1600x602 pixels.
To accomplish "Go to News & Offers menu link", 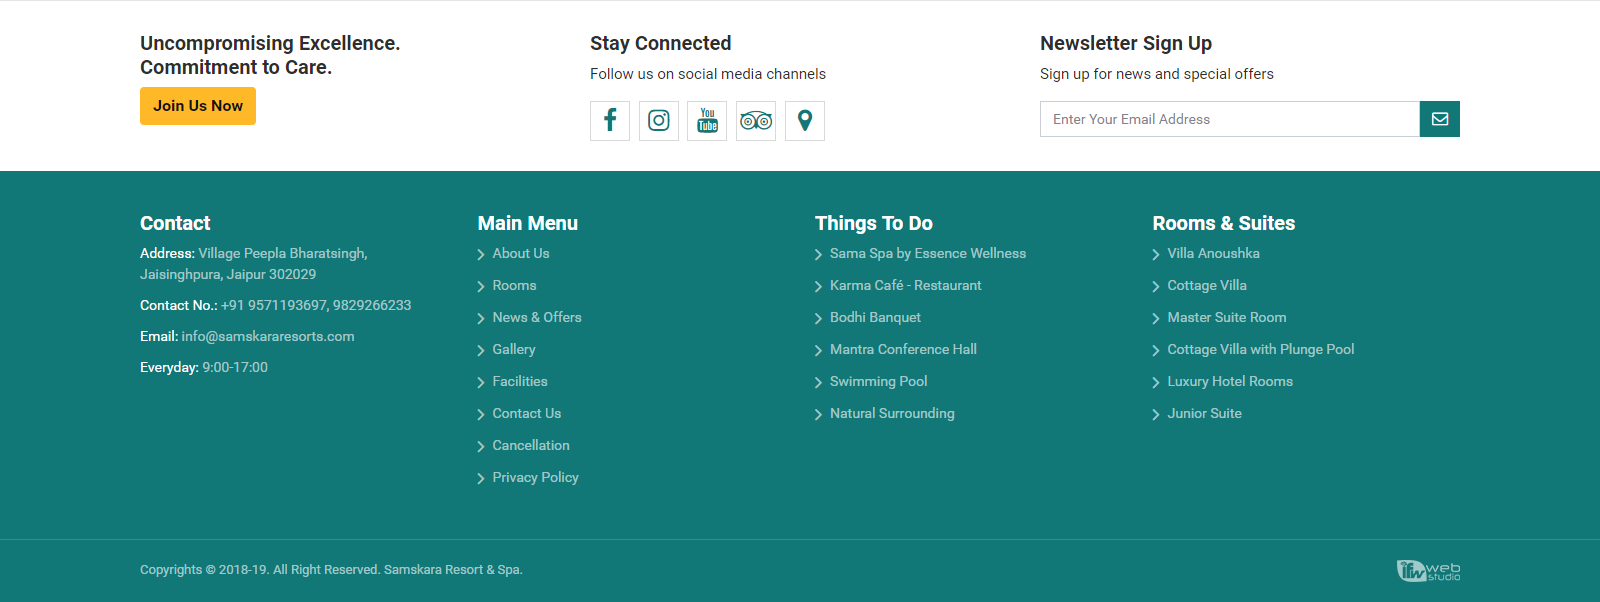I will tap(536, 318).
